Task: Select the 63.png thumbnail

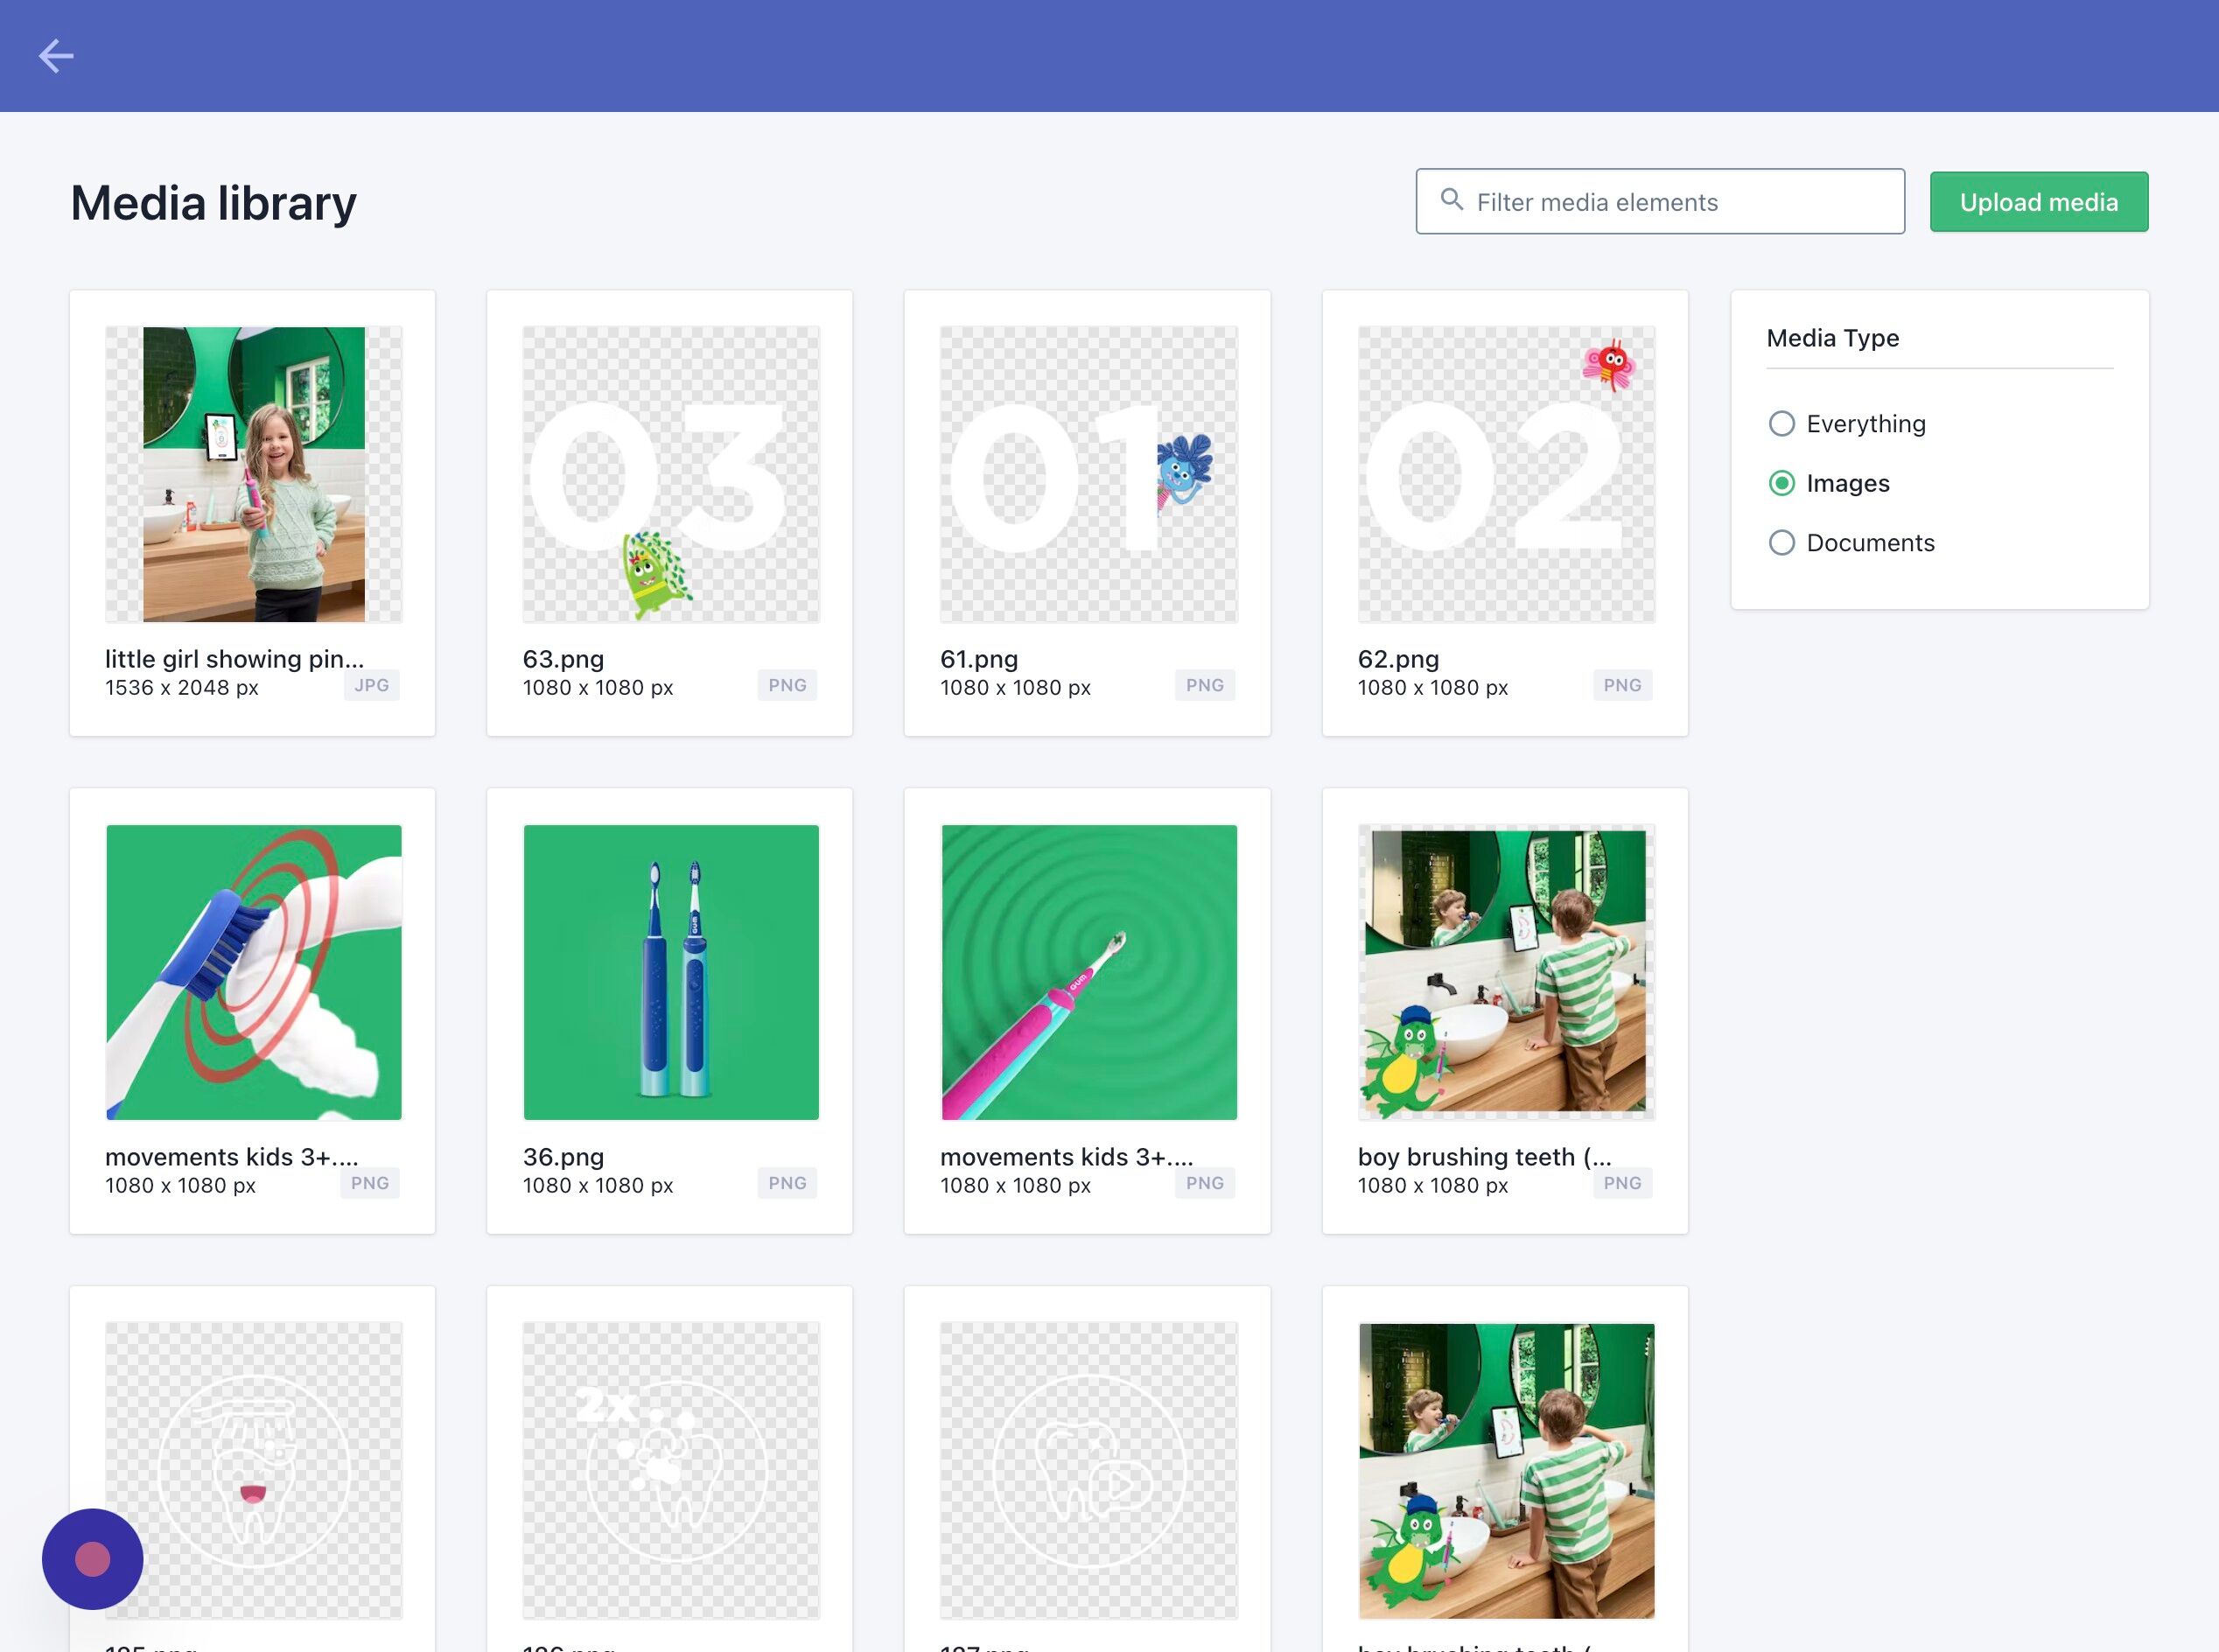Action: (x=671, y=474)
